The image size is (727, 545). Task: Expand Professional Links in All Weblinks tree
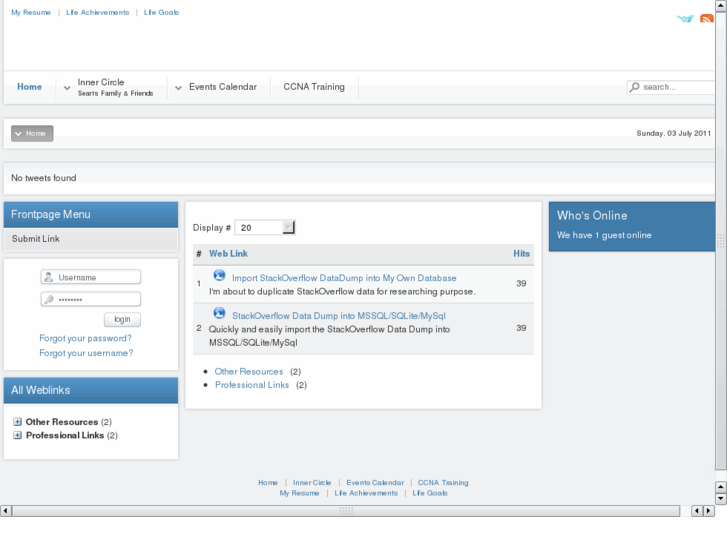[17, 435]
